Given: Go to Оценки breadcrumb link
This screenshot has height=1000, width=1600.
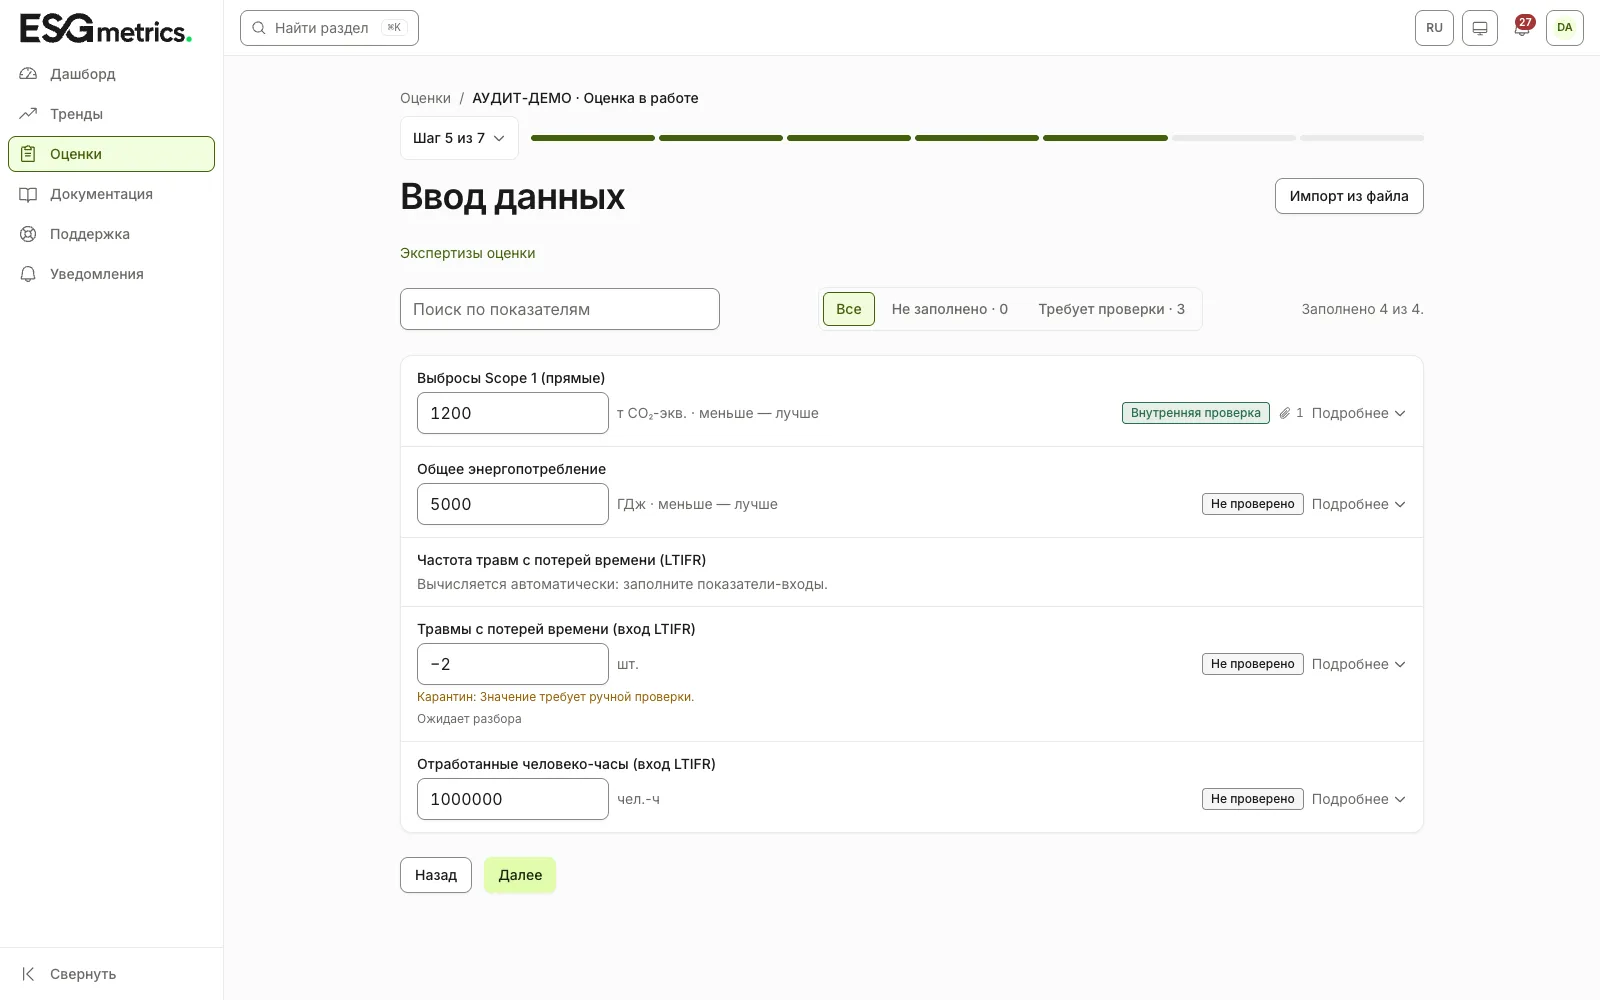Looking at the screenshot, I should coord(425,98).
